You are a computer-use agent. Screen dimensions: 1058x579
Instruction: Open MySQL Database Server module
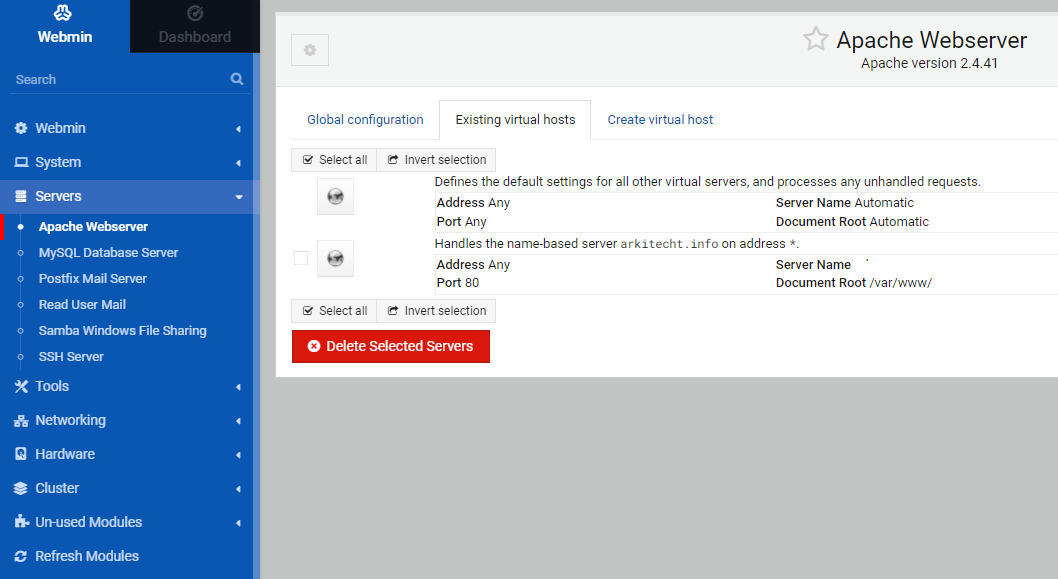click(x=108, y=252)
